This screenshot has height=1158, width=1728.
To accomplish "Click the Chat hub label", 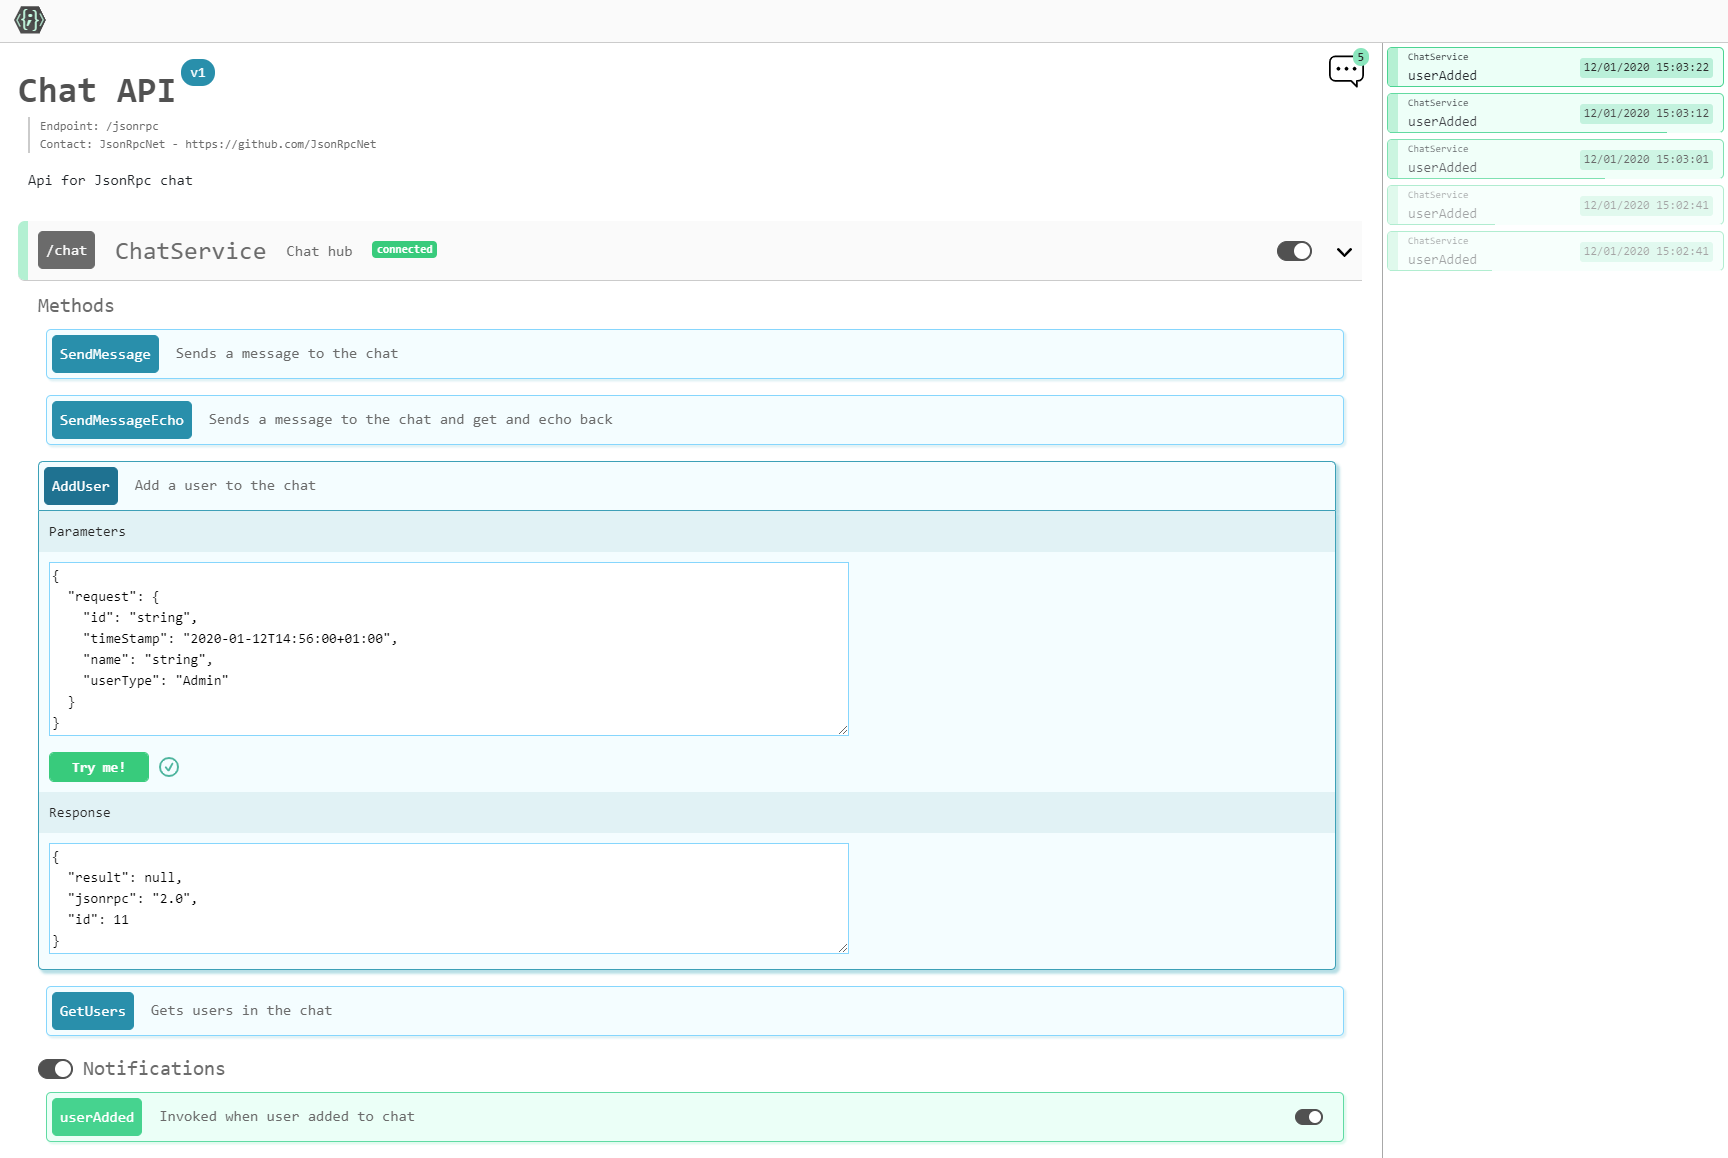I will click(x=319, y=252).
